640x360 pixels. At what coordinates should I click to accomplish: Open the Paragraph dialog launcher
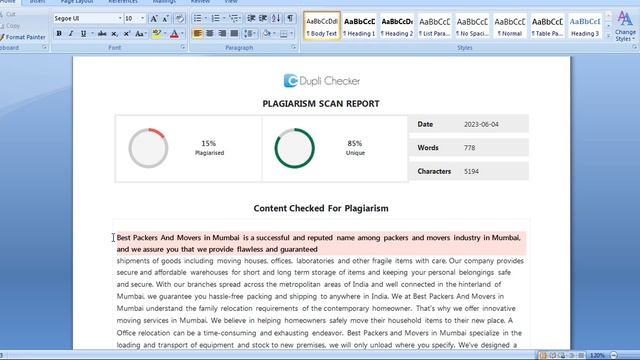coord(293,47)
